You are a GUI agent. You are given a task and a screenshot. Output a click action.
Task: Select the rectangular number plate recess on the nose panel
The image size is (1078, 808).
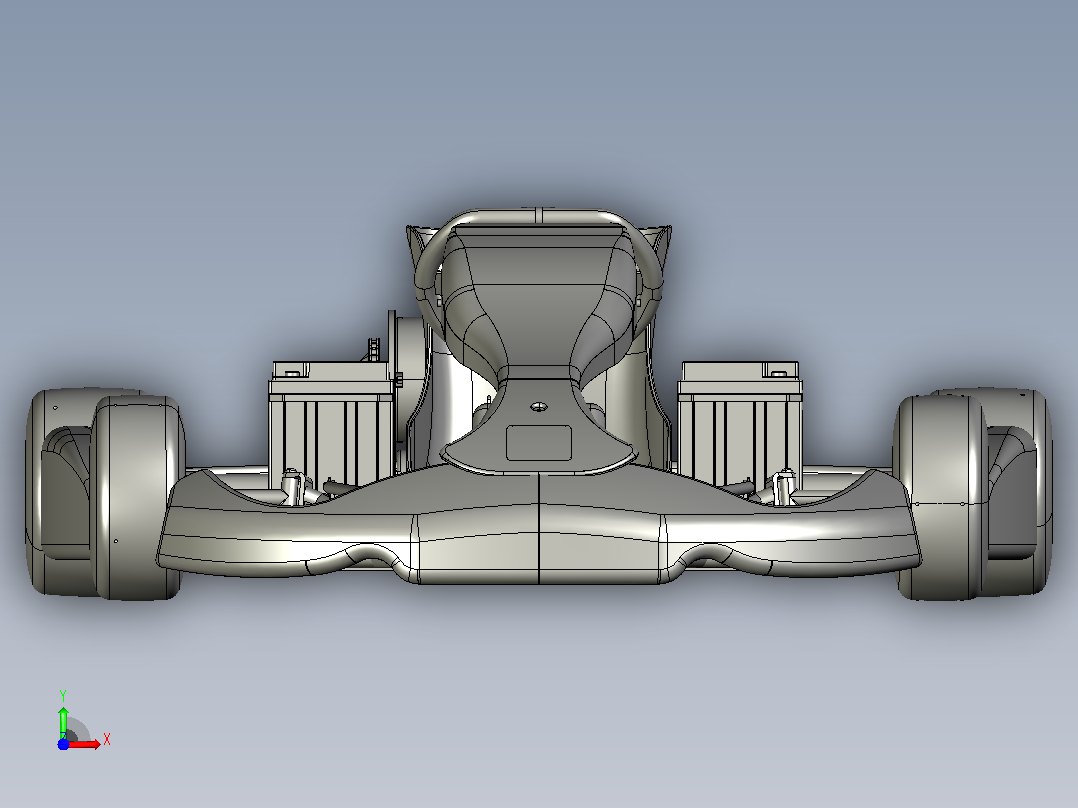539,443
